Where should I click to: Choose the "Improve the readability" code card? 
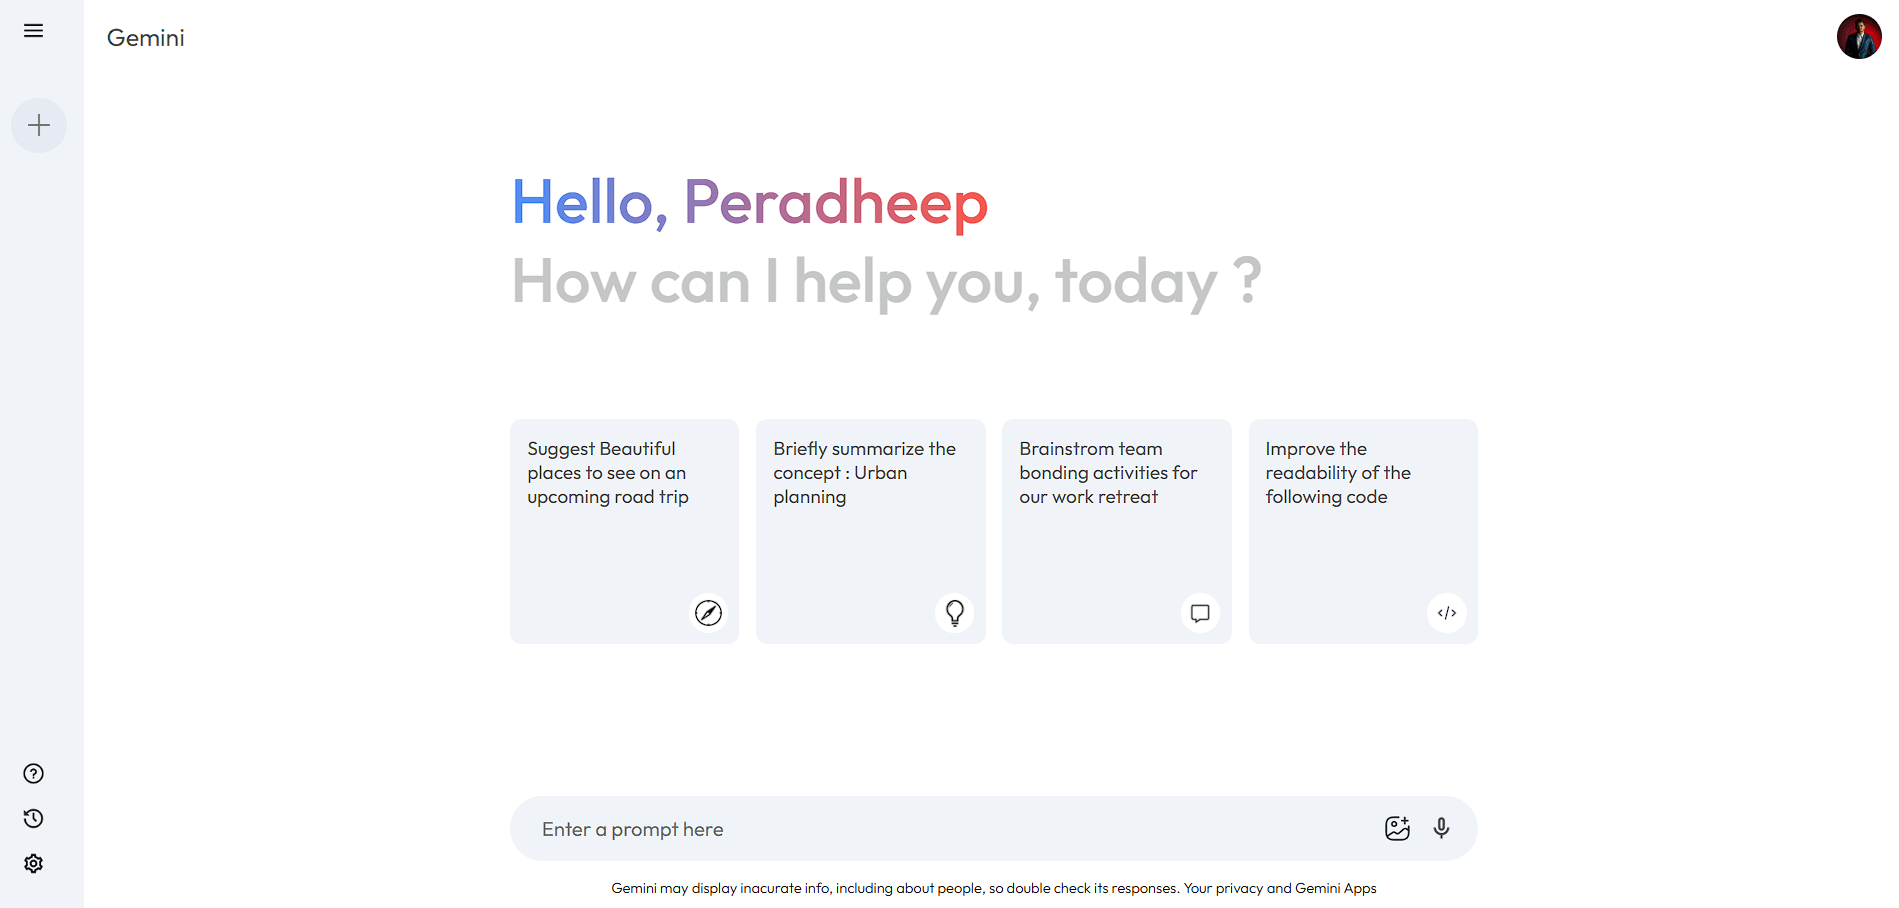[x=1362, y=530]
